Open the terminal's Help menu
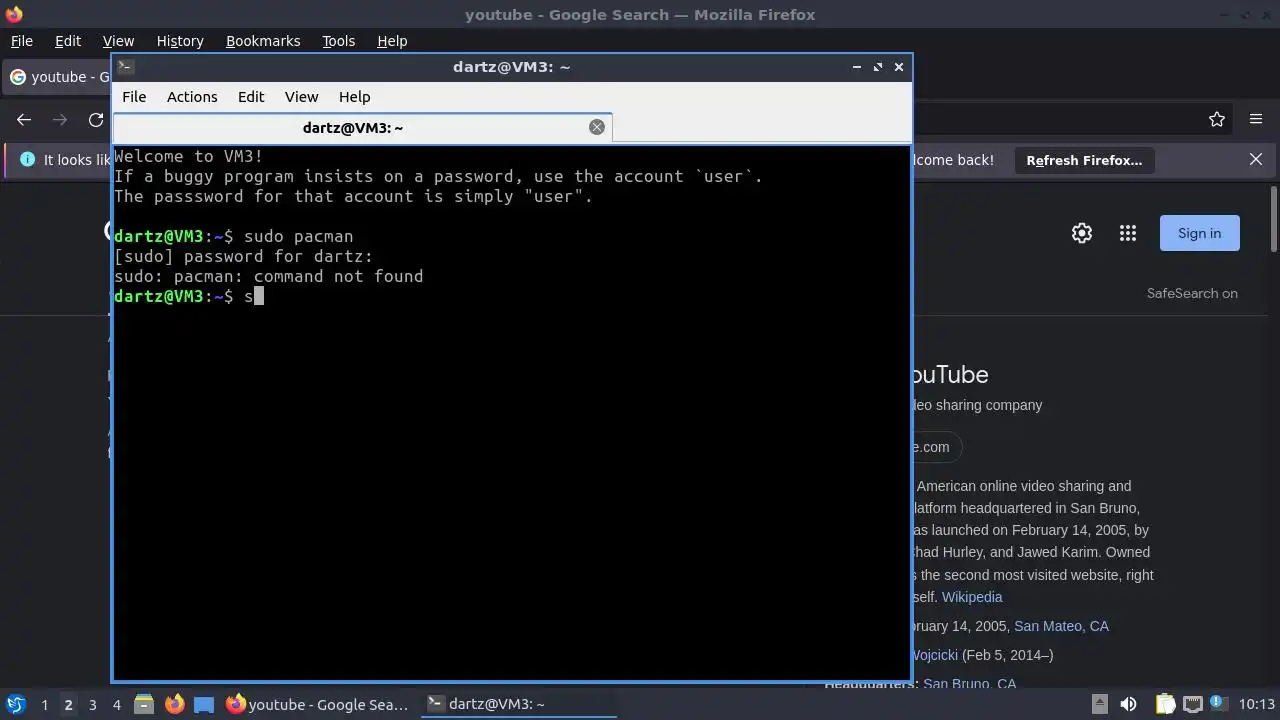Viewport: 1280px width, 720px height. [355, 97]
